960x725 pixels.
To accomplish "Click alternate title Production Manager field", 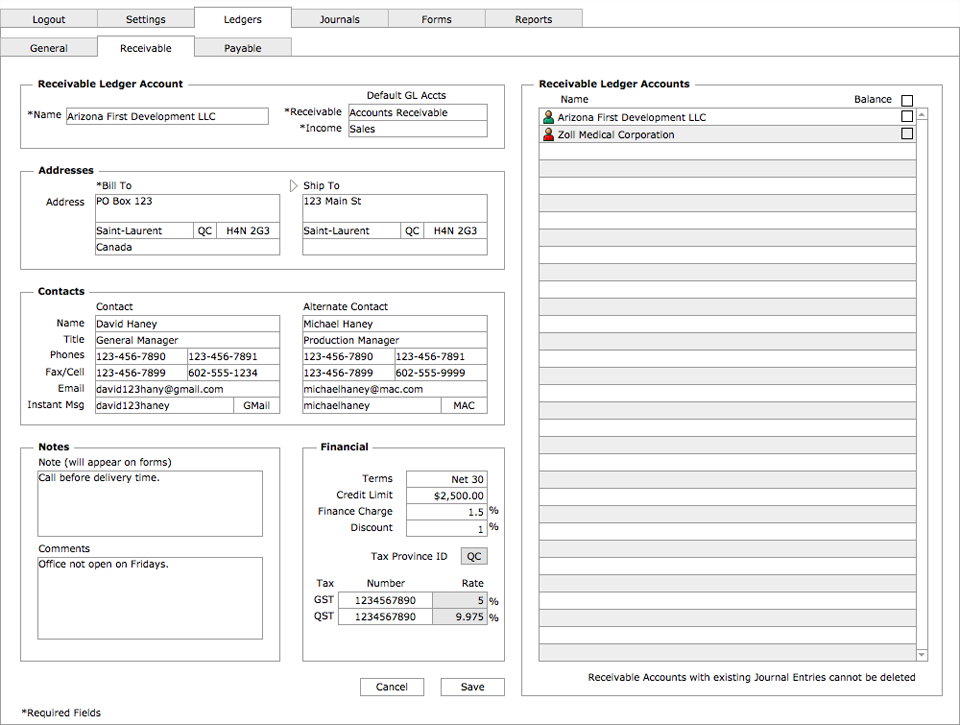I will (x=395, y=340).
